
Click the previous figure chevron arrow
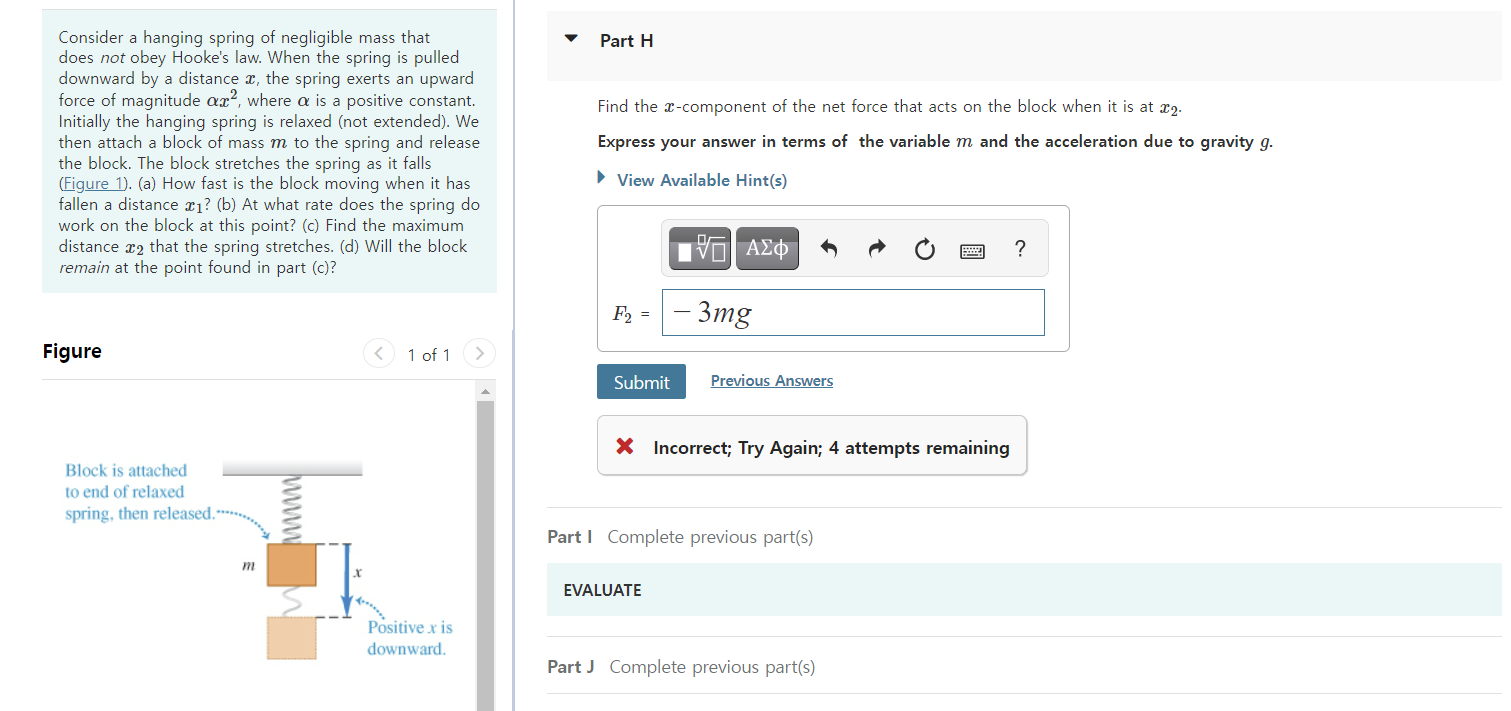378,353
